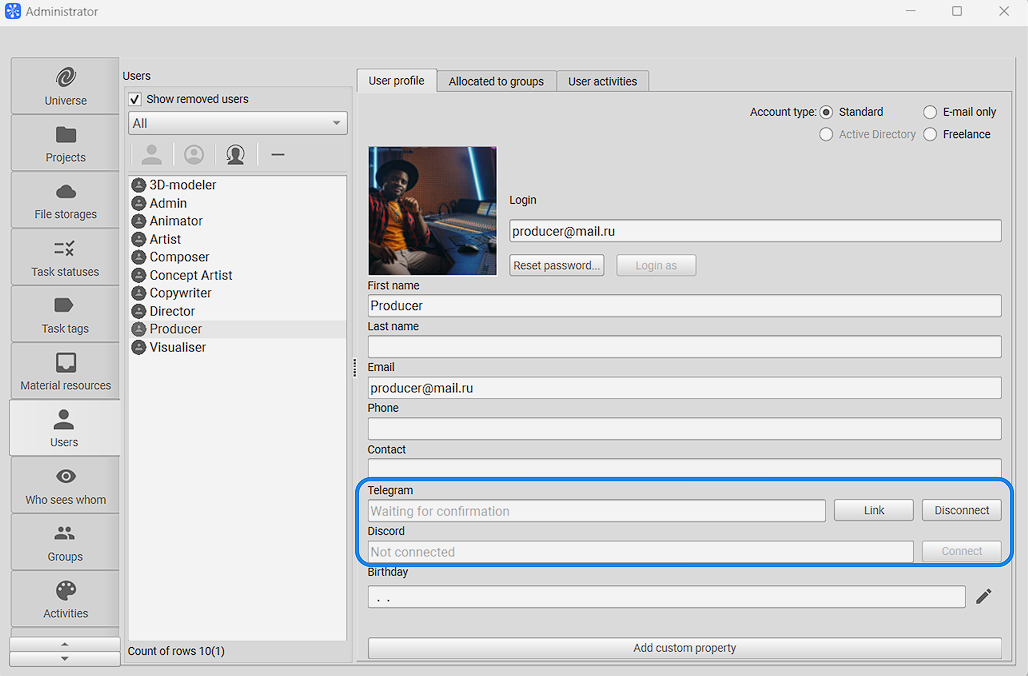Click the user bust silhouette toolbar icon
Viewport: 1028px width, 676px height.
tap(235, 155)
